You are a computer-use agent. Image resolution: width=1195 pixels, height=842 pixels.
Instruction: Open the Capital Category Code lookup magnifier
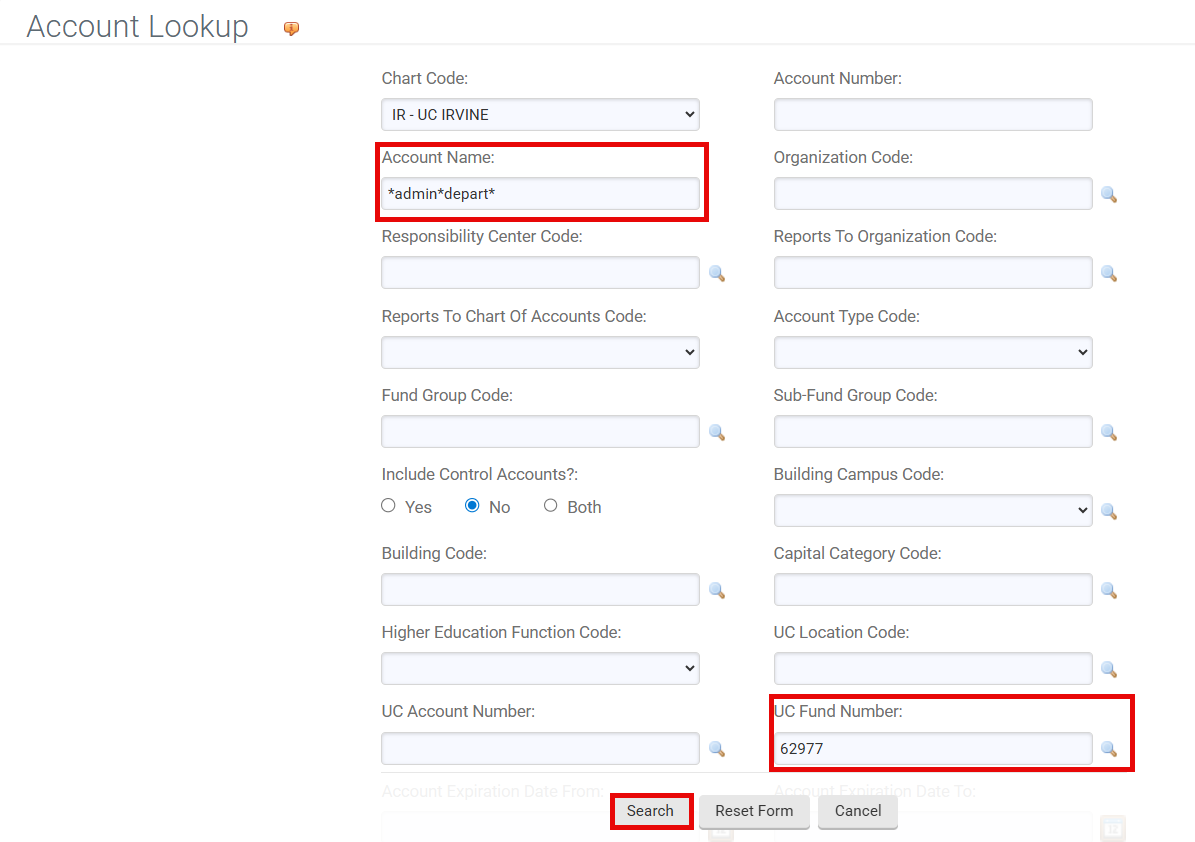pos(1109,590)
